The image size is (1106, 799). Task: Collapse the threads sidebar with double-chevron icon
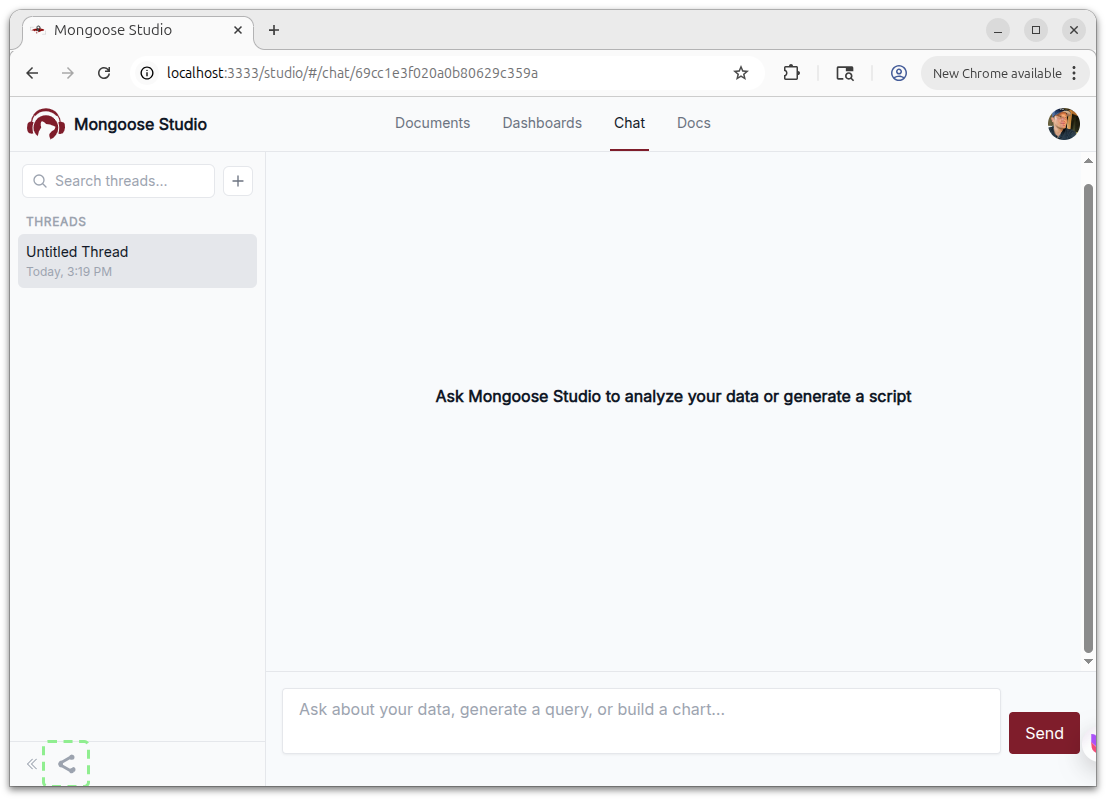tap(32, 764)
